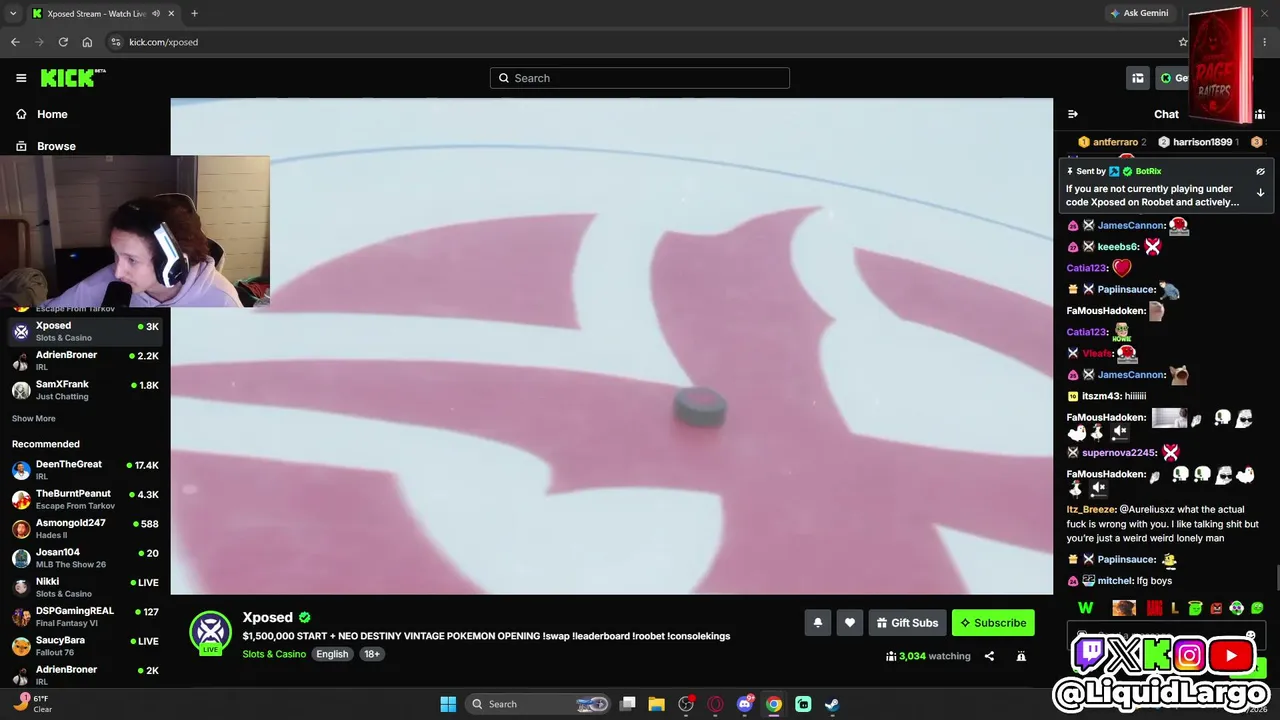Image resolution: width=1280 pixels, height=720 pixels.
Task: Open recommended channel DSPGamingREAL
Action: pyautogui.click(x=85, y=615)
